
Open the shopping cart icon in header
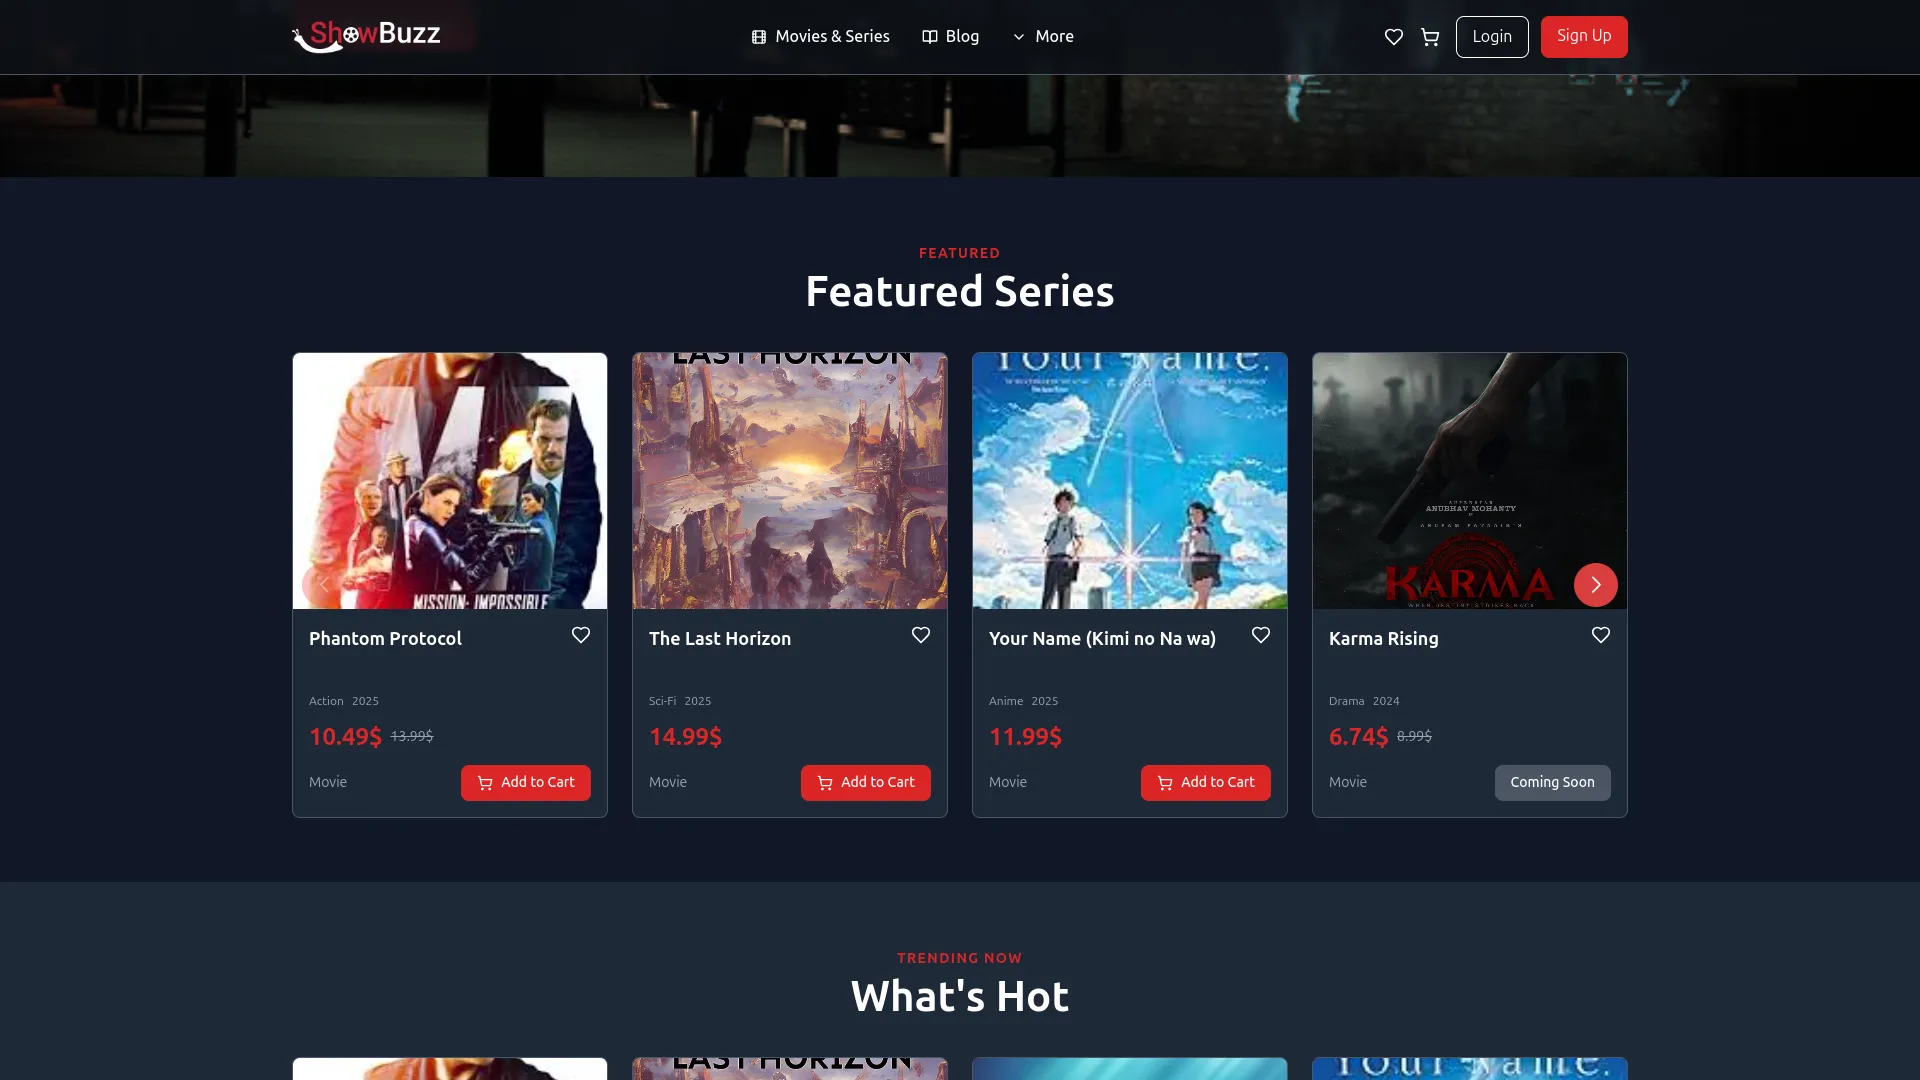[1430, 37]
